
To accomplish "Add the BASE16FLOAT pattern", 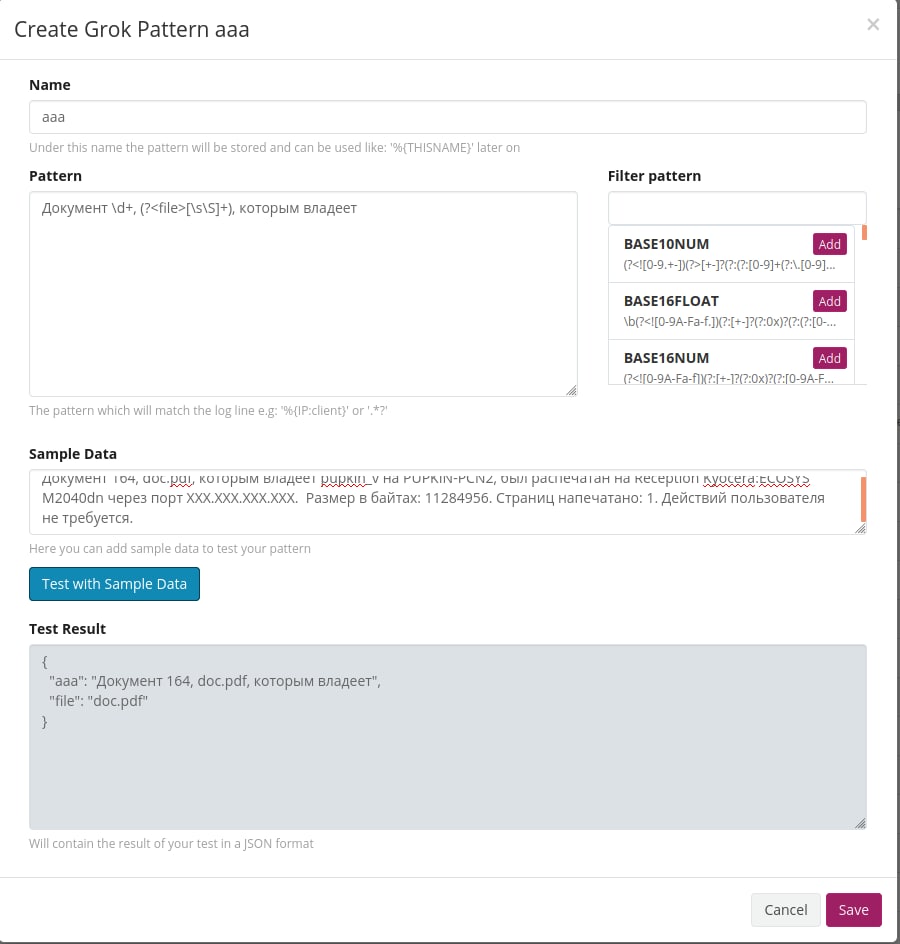I will coord(829,301).
